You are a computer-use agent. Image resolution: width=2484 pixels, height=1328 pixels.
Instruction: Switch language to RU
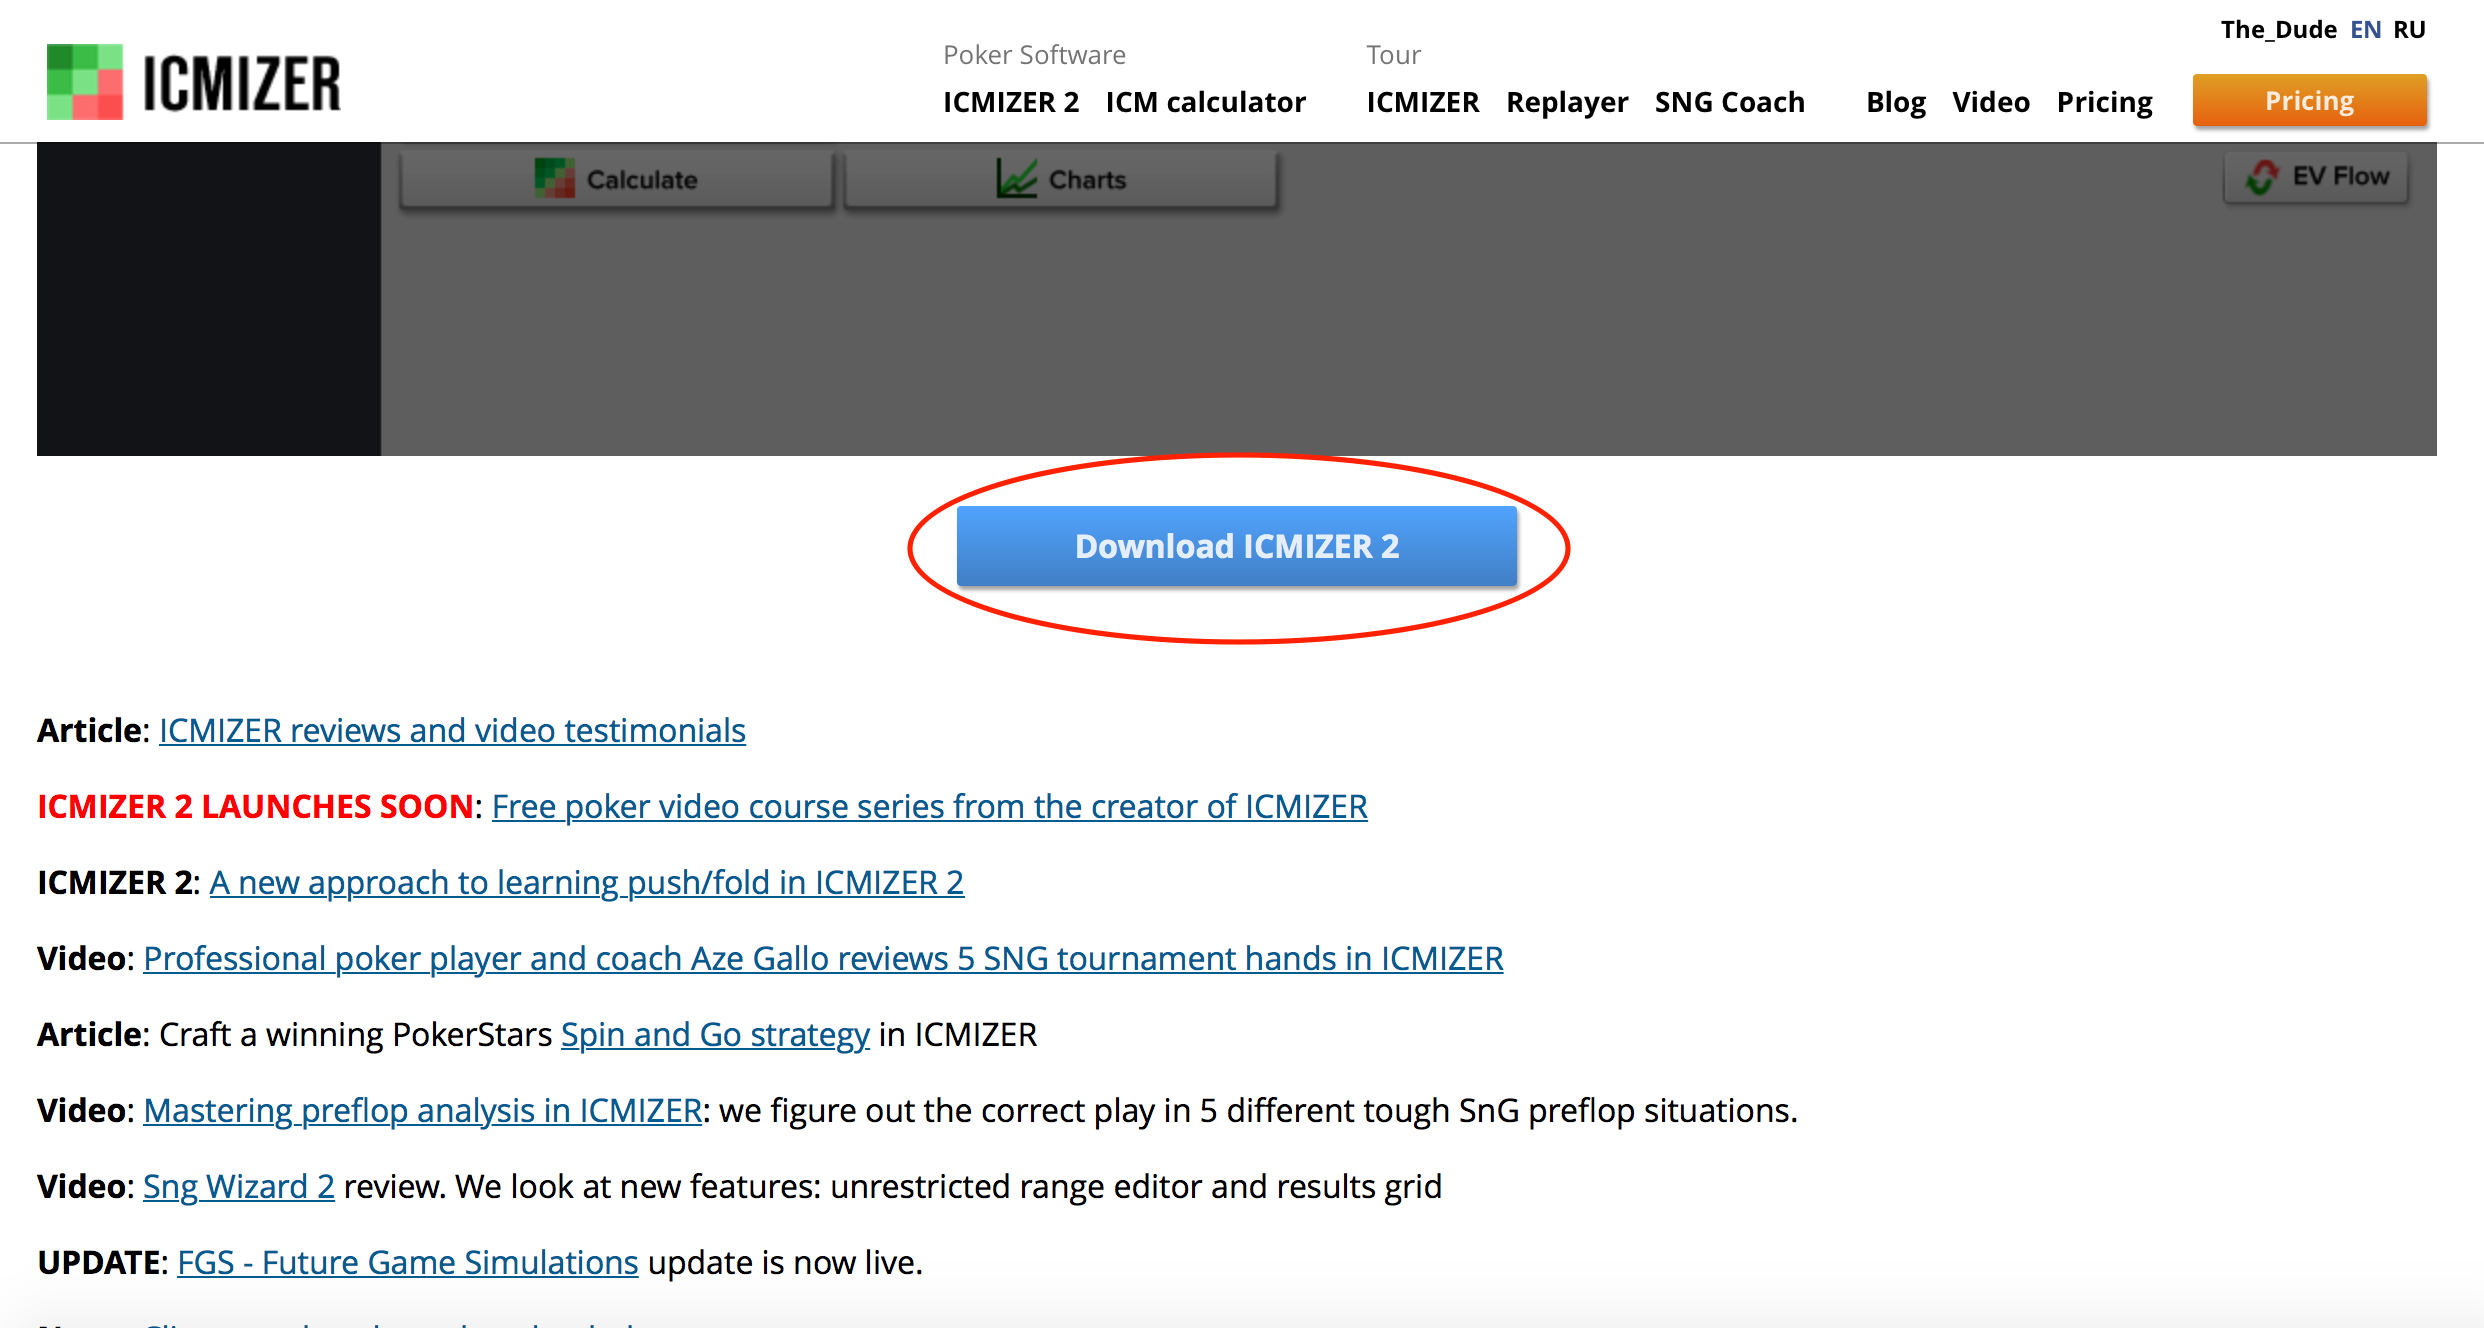[2410, 30]
